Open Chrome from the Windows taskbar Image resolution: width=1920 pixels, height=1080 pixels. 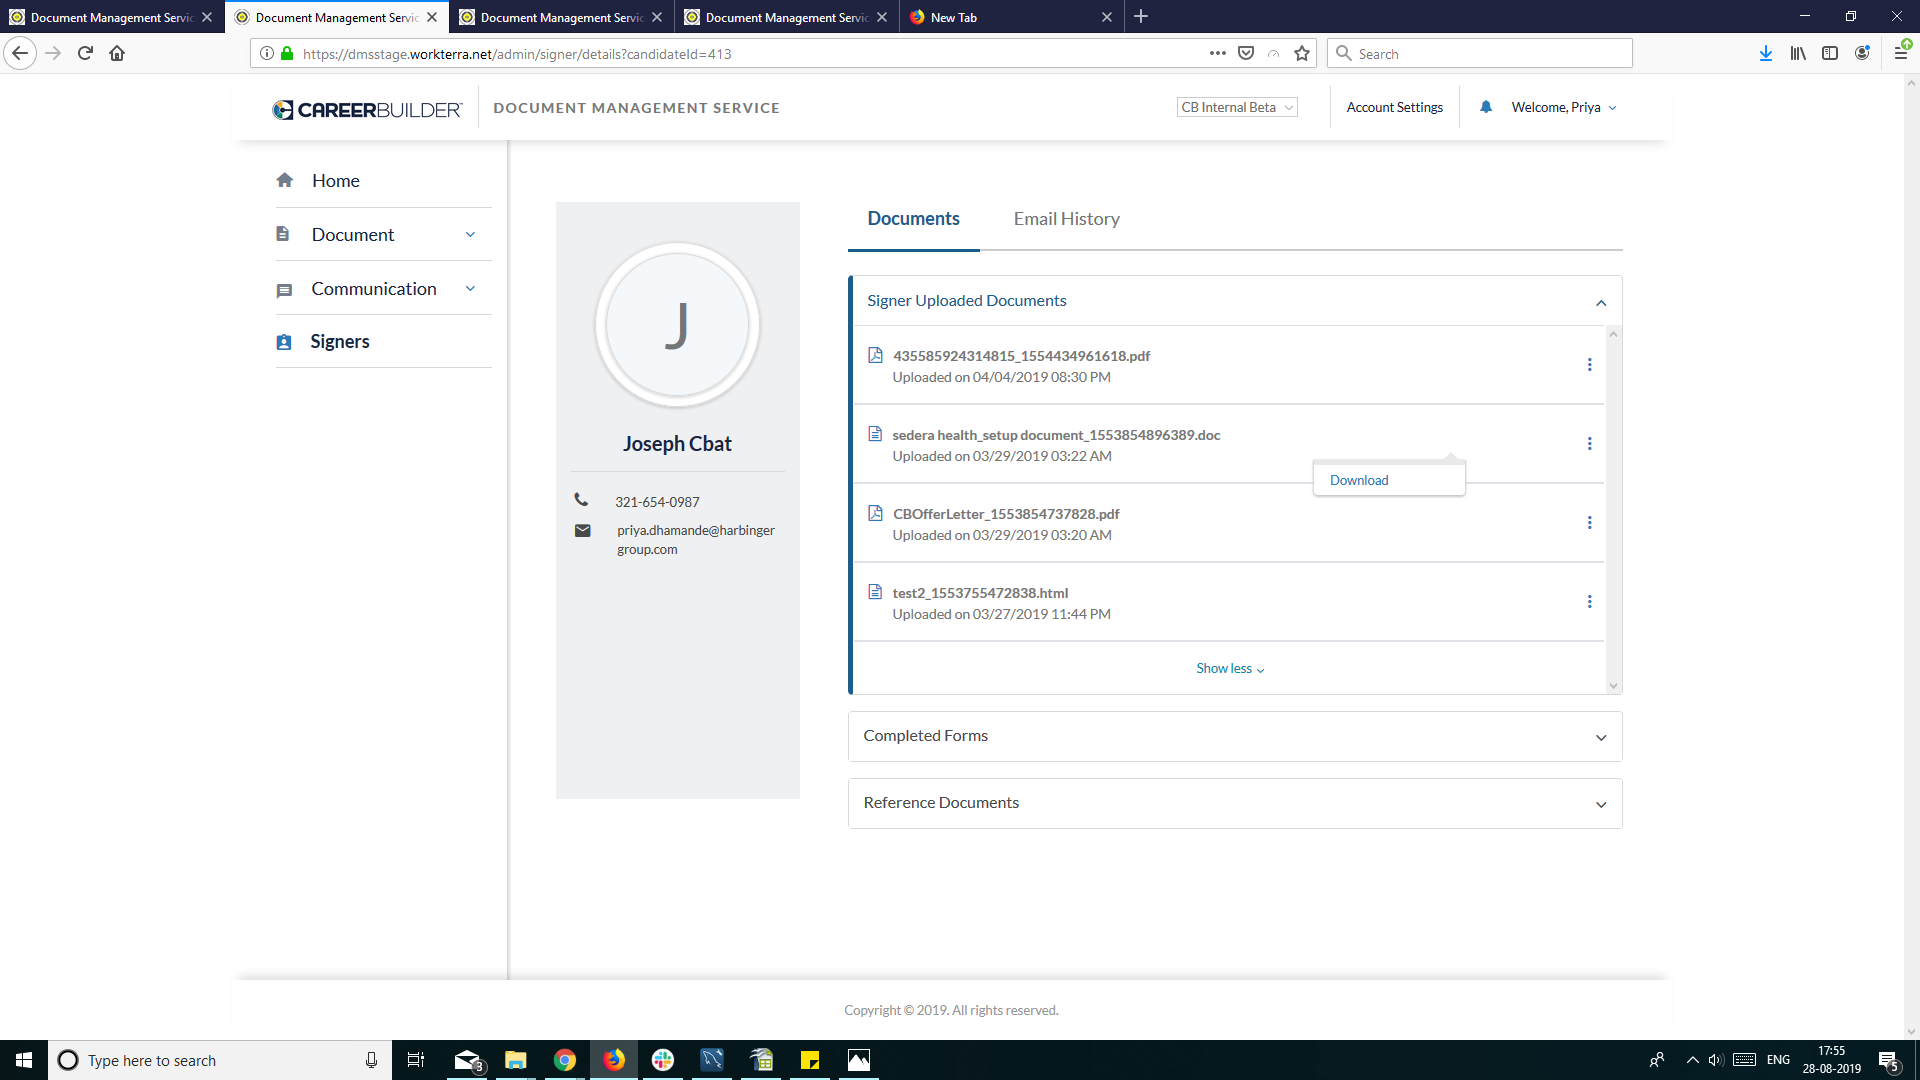[565, 1060]
